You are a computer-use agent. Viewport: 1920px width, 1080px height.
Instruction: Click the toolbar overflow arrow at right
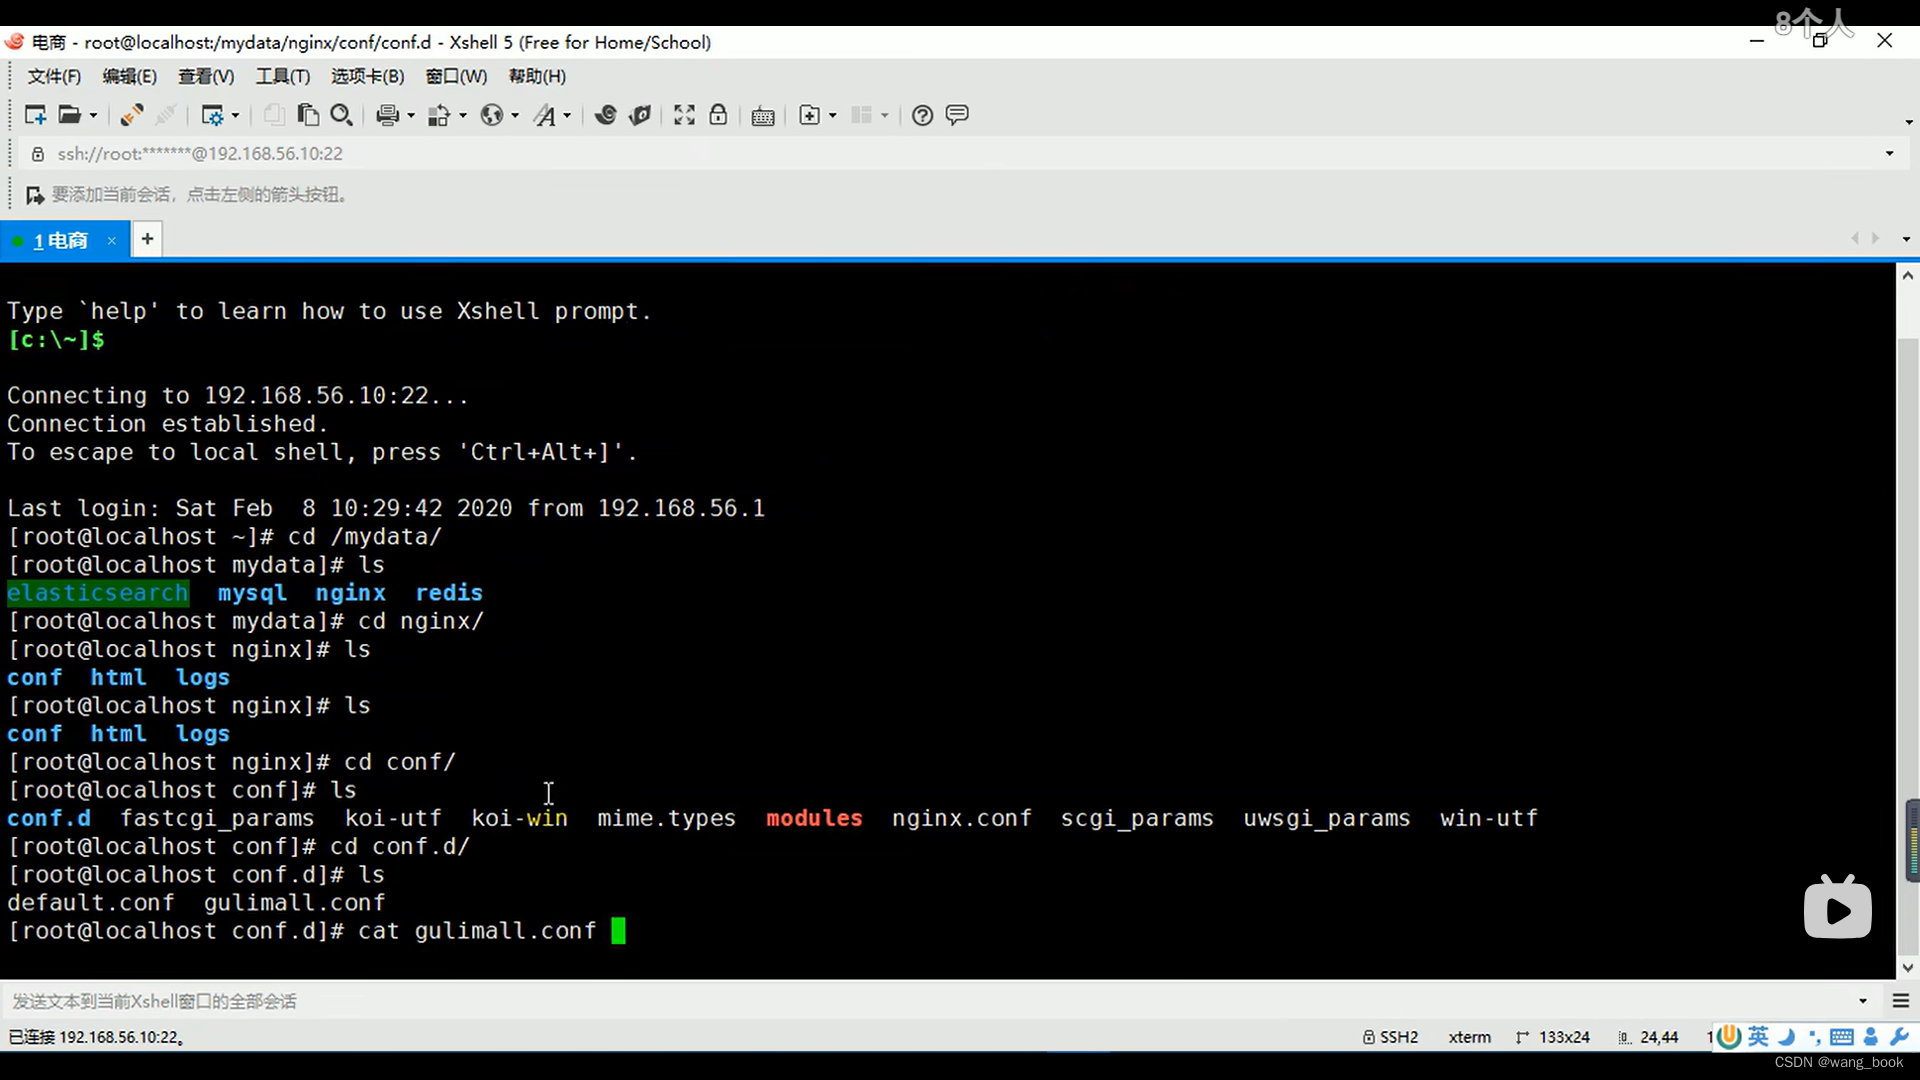coord(1908,122)
